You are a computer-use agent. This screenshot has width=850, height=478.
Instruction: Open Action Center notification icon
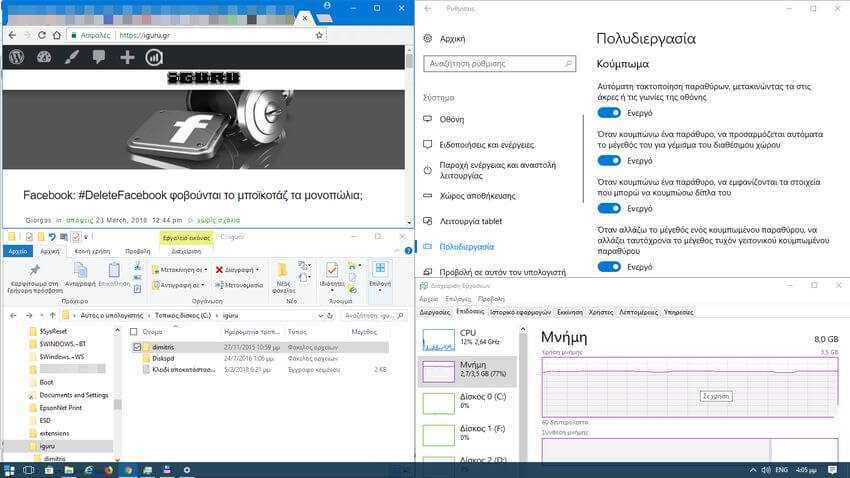pos(833,470)
